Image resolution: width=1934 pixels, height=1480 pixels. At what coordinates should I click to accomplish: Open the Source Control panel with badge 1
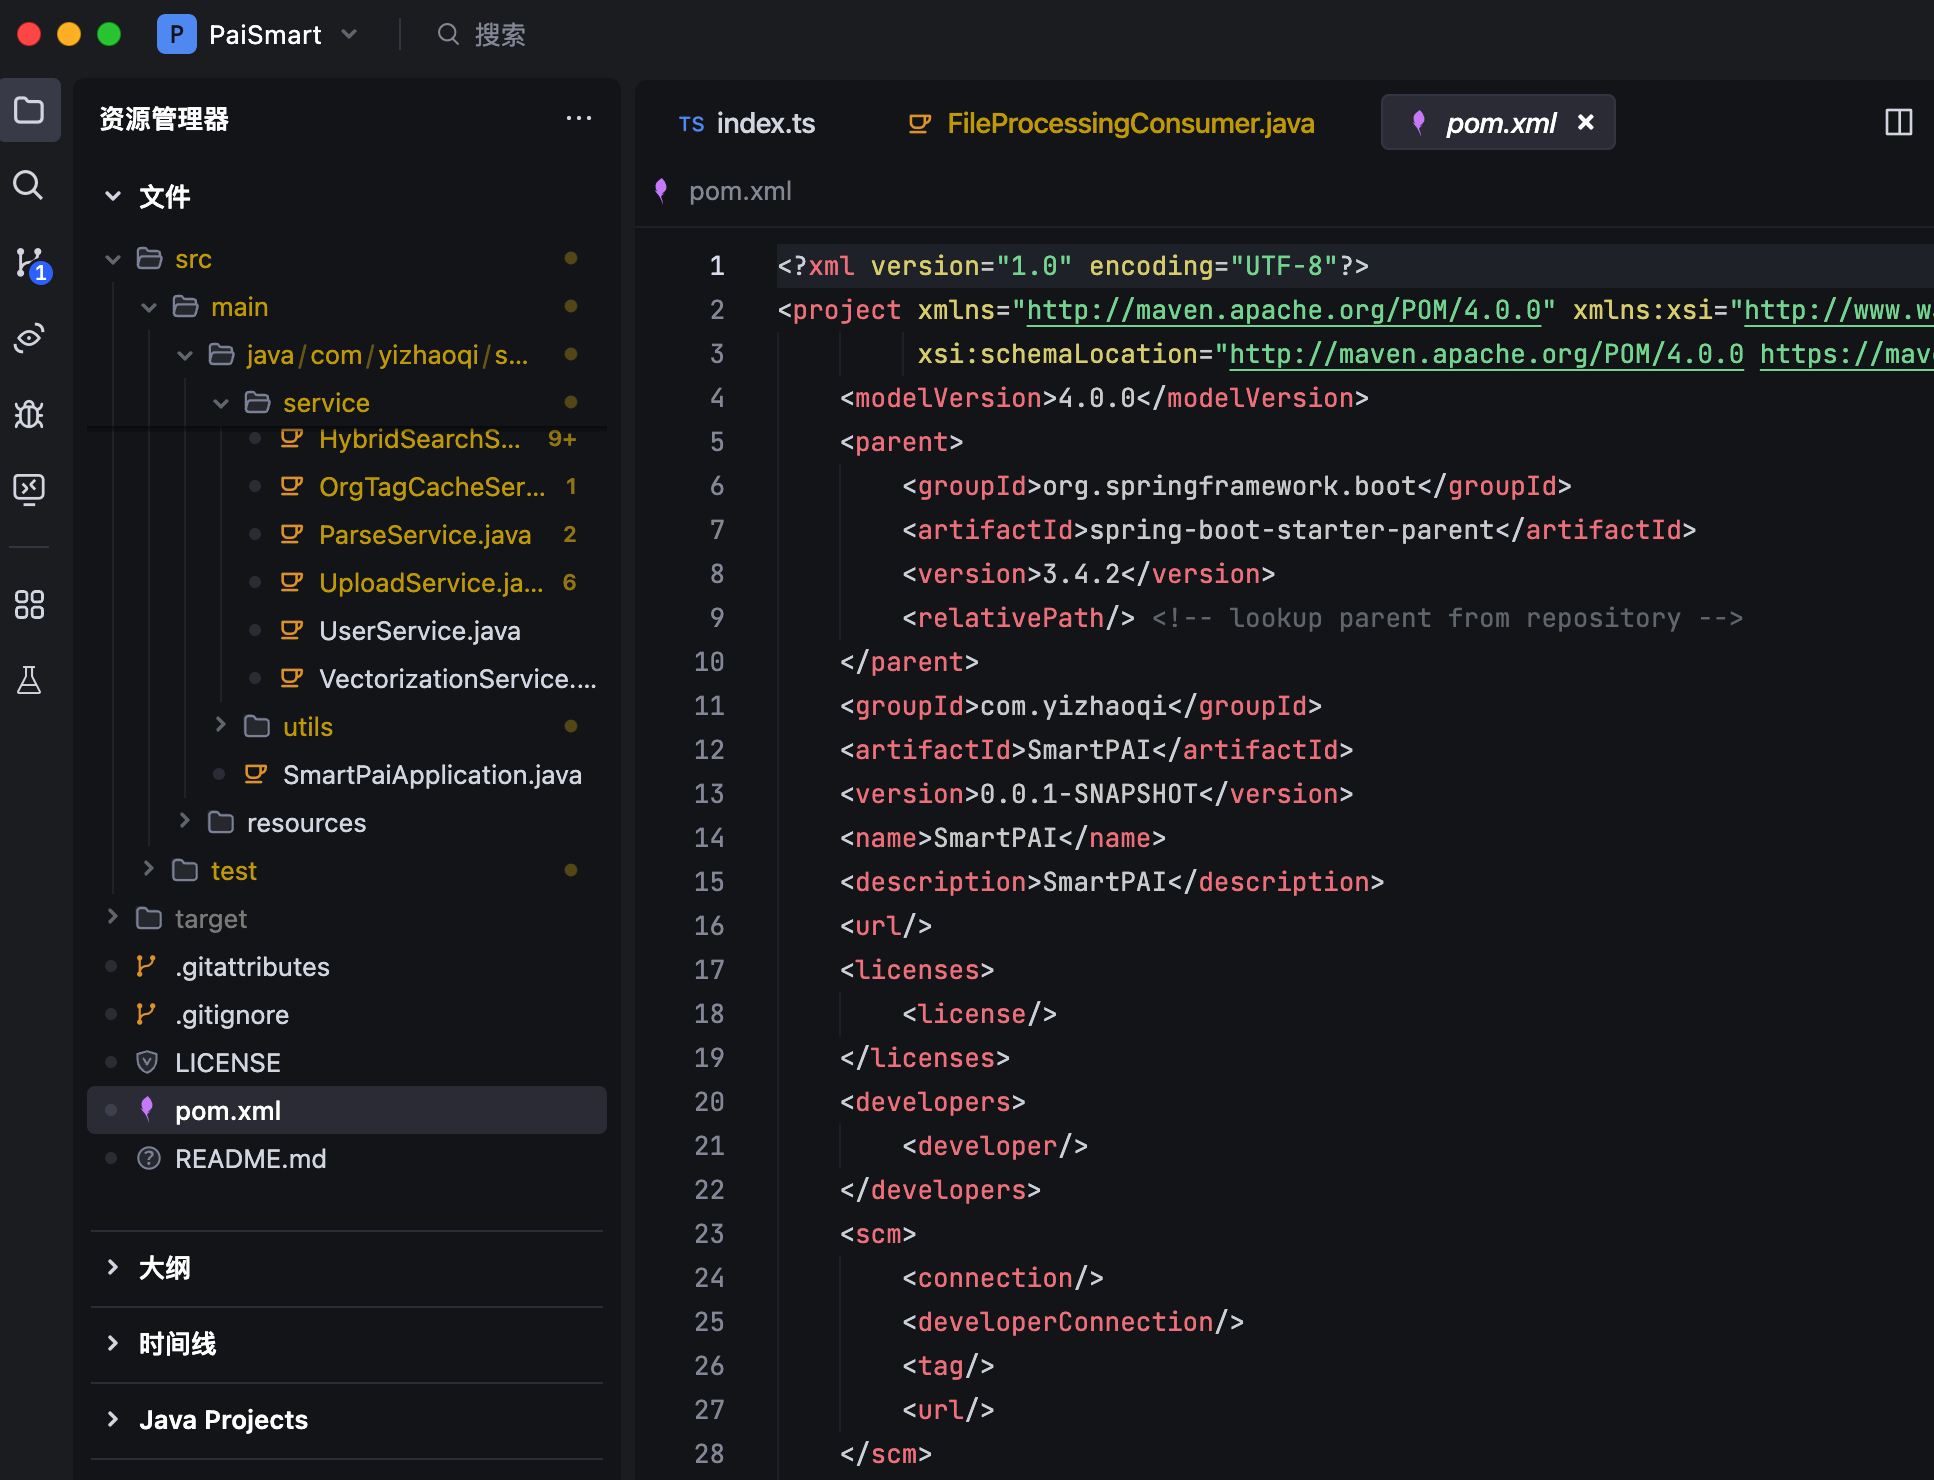(x=30, y=263)
